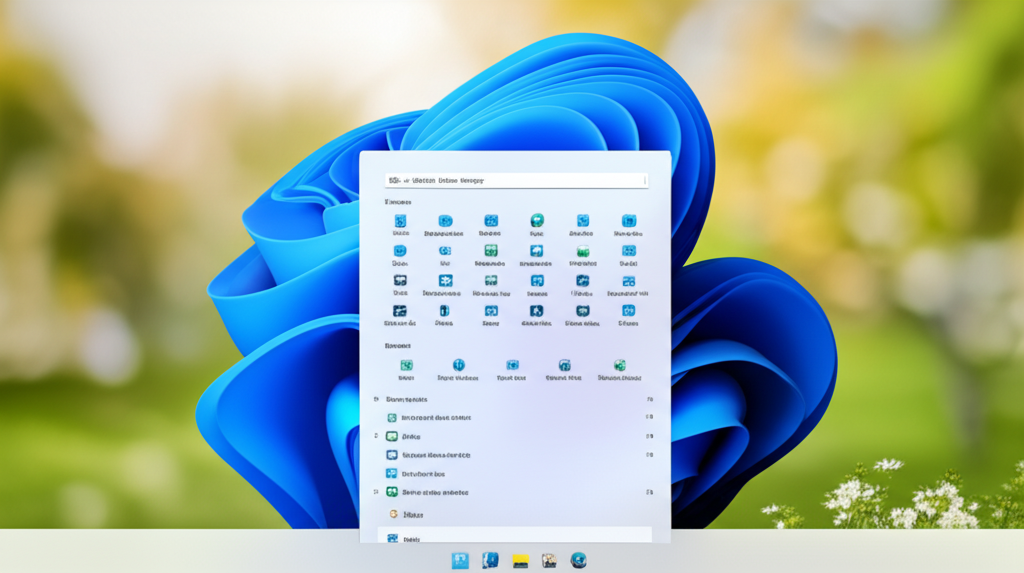Open the yellow File Explorer taskbar icon

[x=520, y=561]
